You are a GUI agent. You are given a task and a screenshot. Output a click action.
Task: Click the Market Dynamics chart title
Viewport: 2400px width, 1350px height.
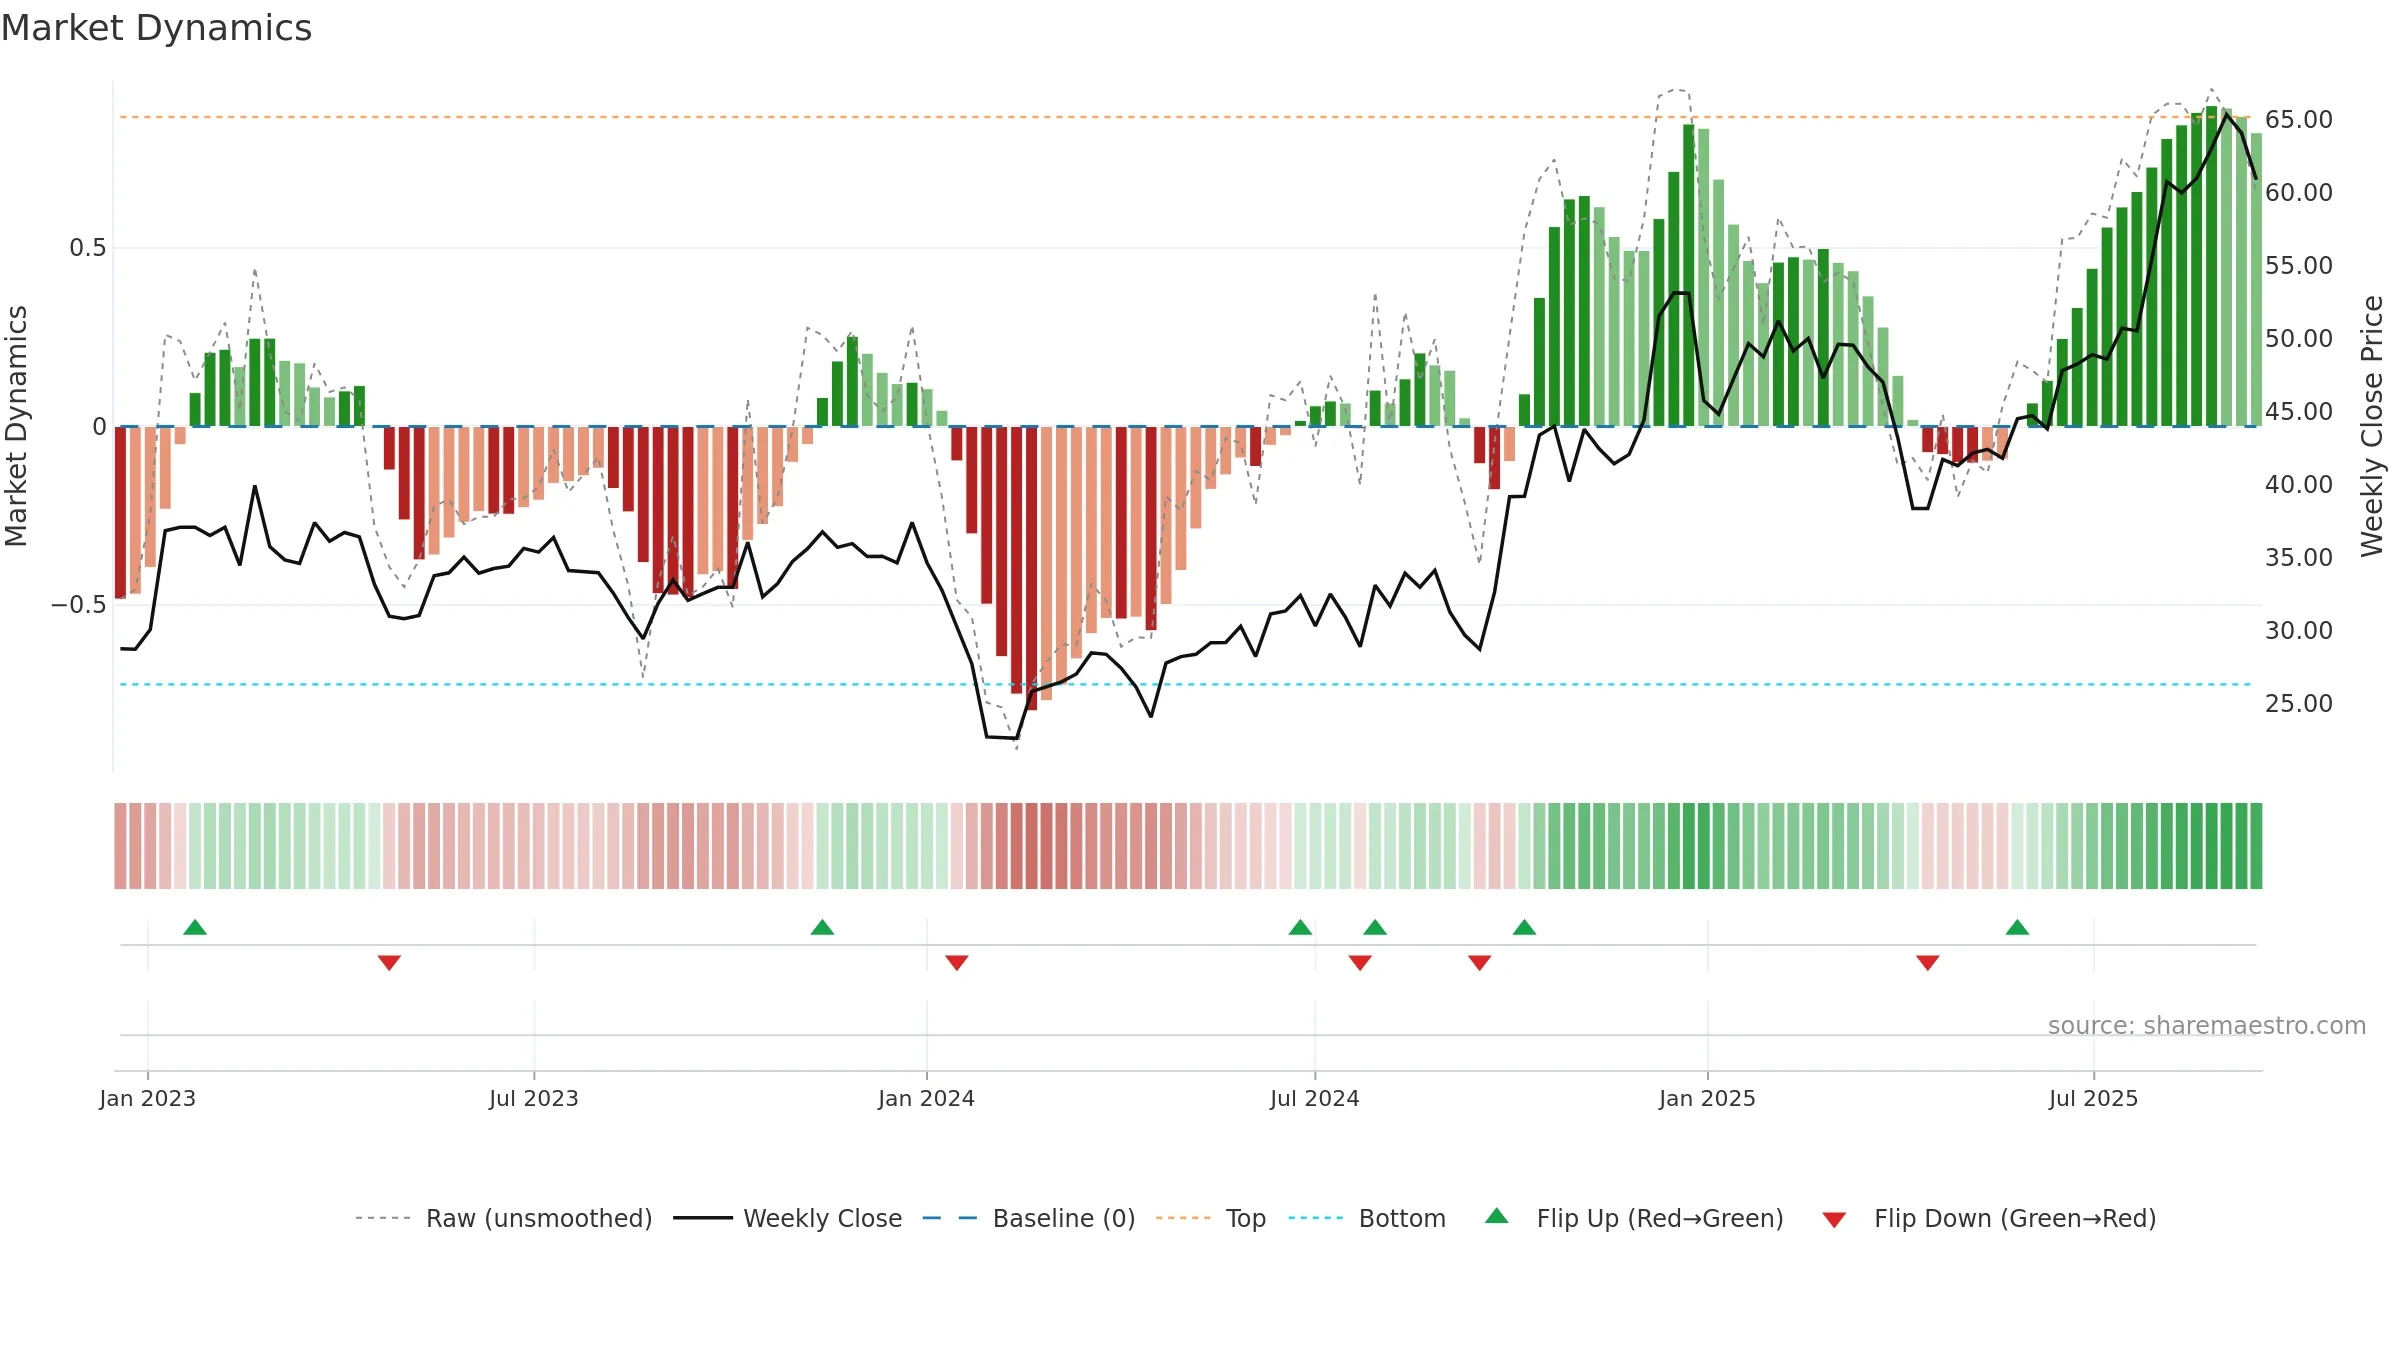click(x=156, y=28)
